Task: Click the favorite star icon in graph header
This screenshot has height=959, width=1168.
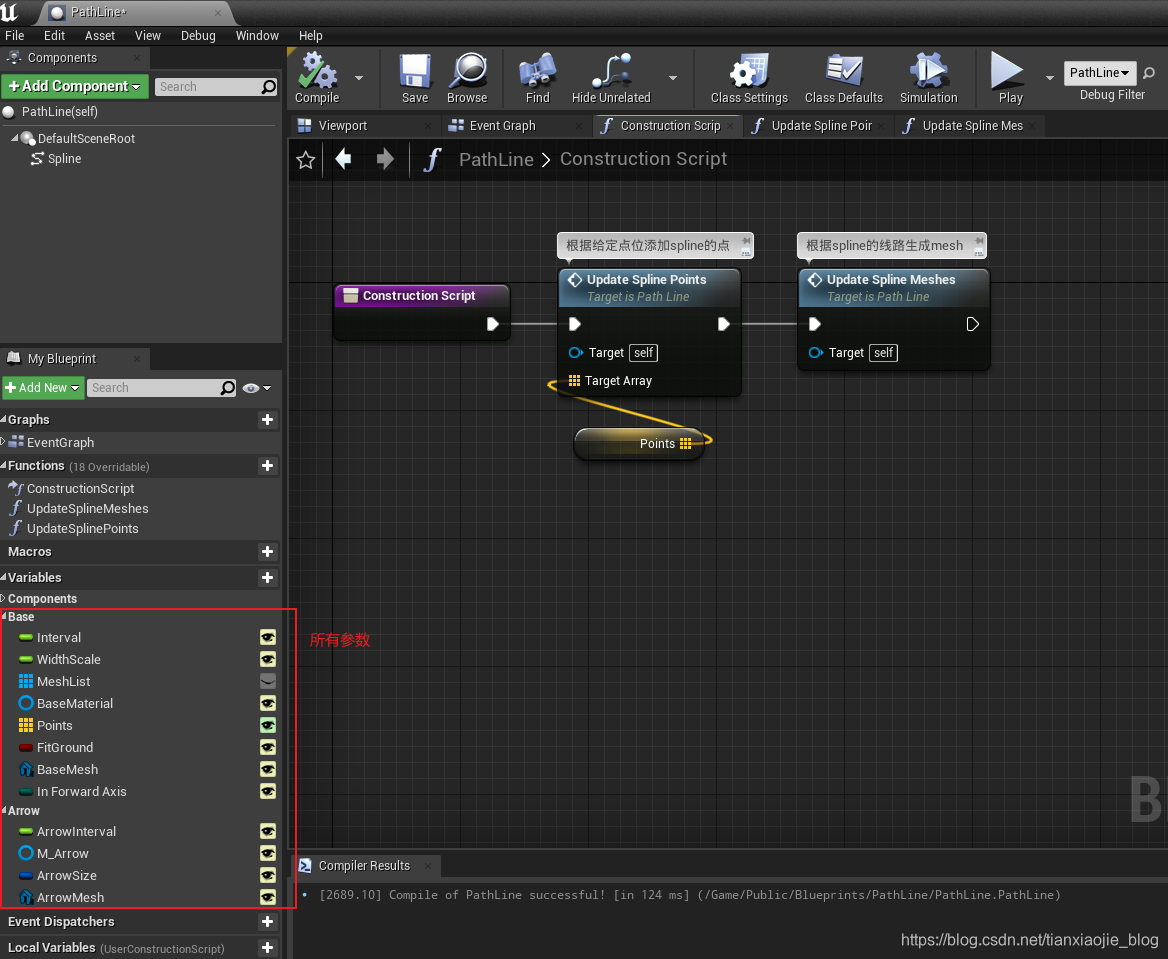Action: [x=305, y=159]
